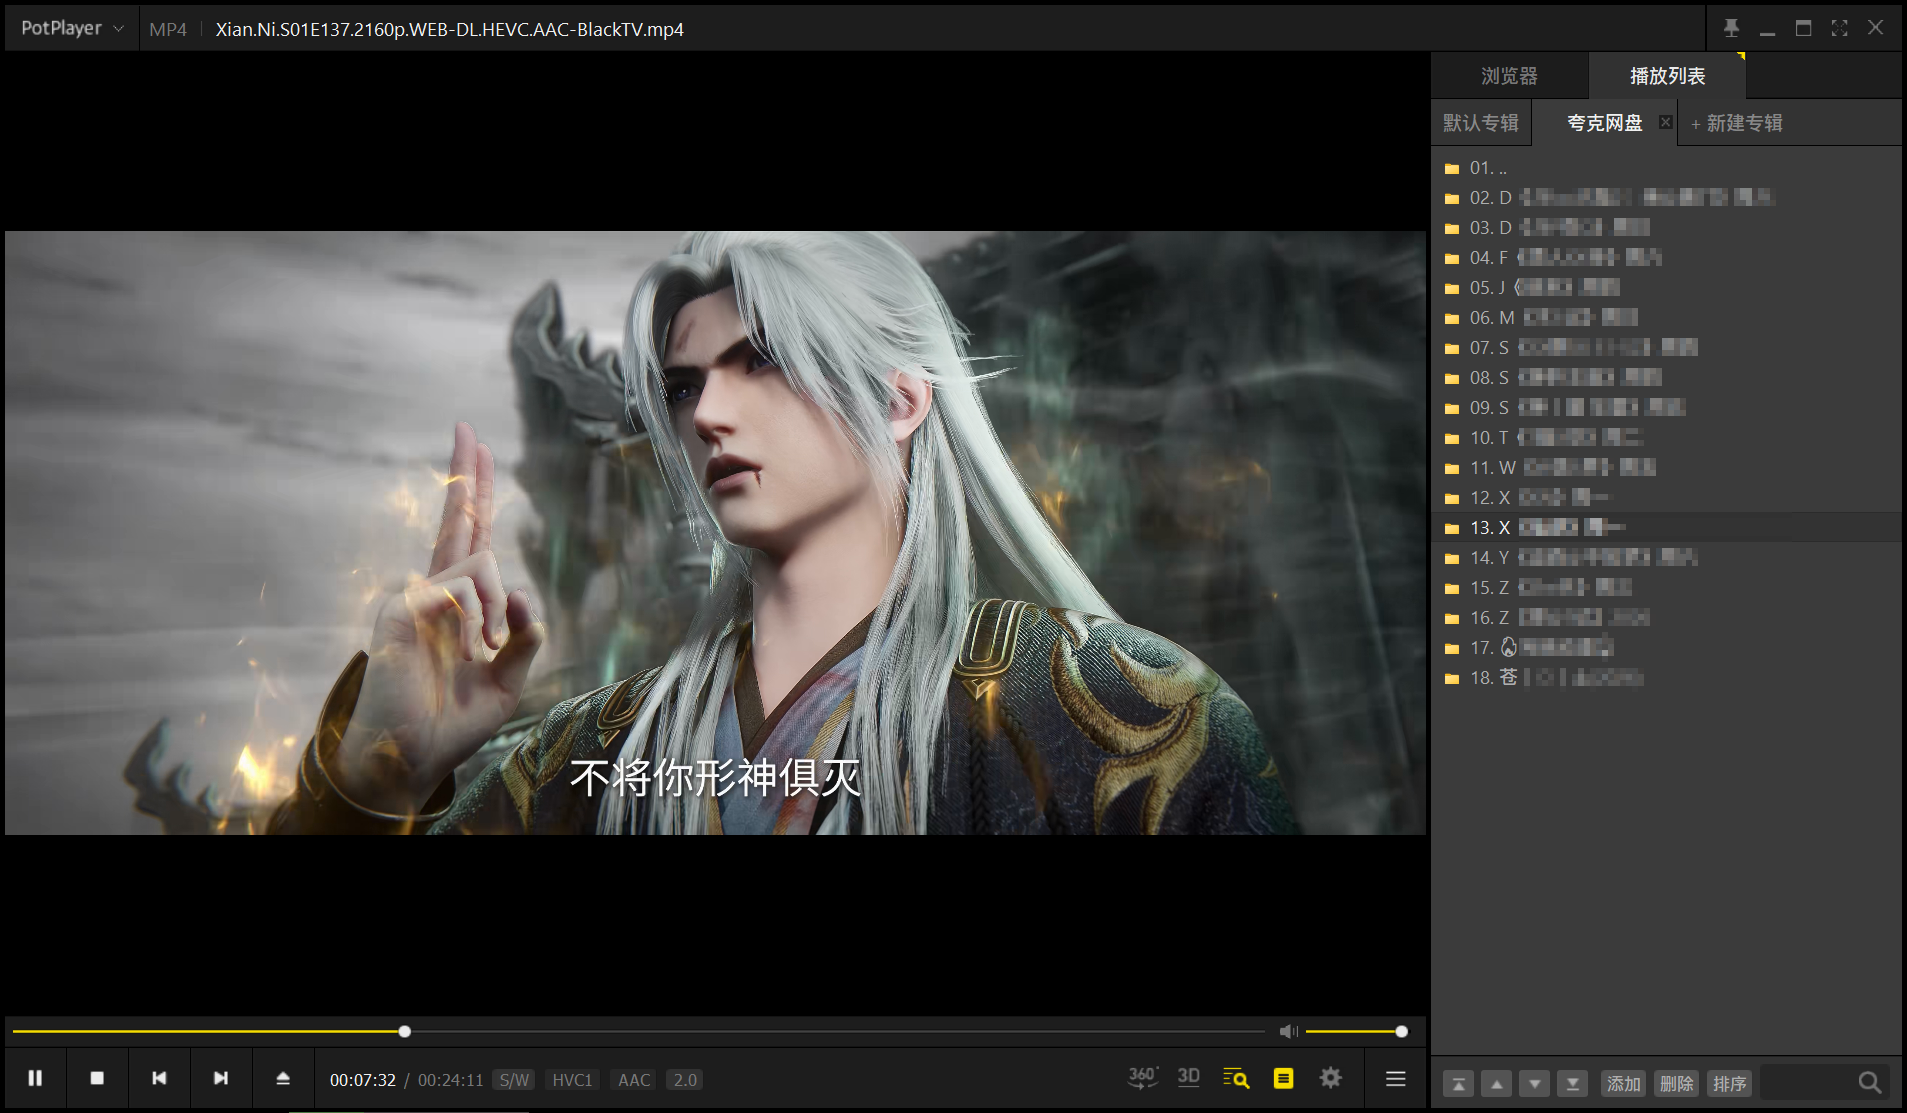The height and width of the screenshot is (1113, 1907).
Task: Open playlist folder 18. 苍
Action: click(x=1666, y=678)
